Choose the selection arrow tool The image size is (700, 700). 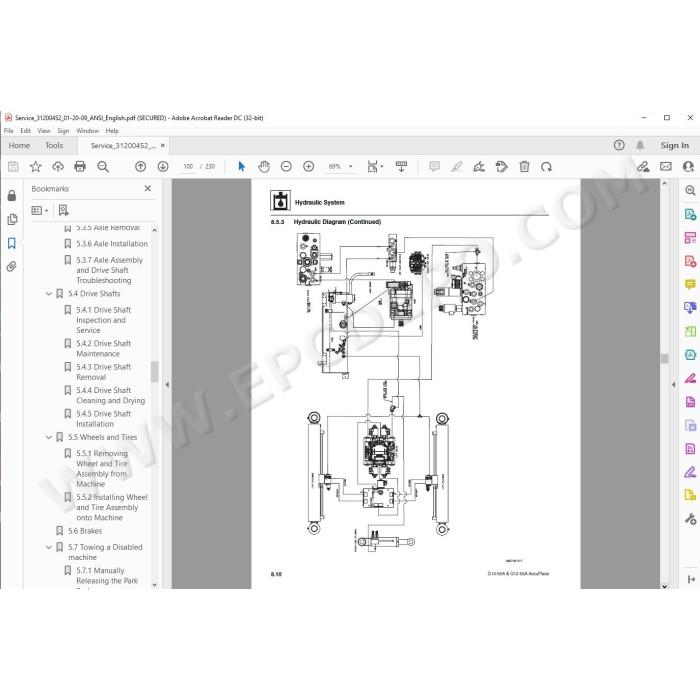tap(242, 167)
